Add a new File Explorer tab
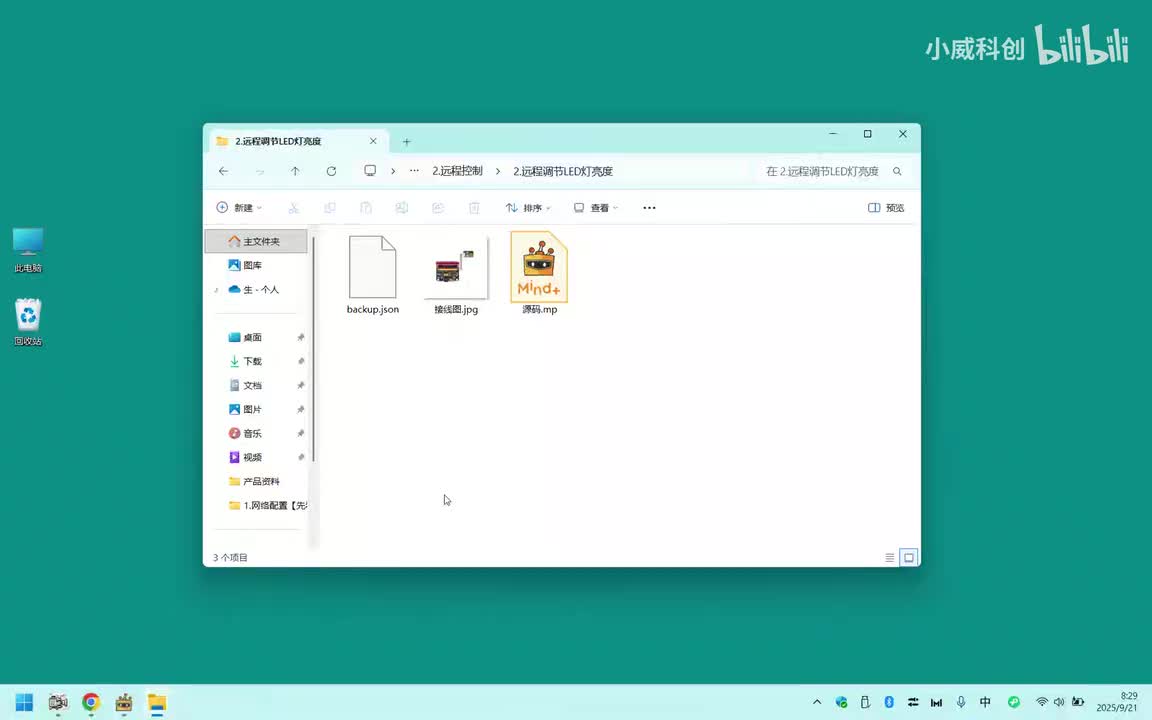 pyautogui.click(x=406, y=142)
